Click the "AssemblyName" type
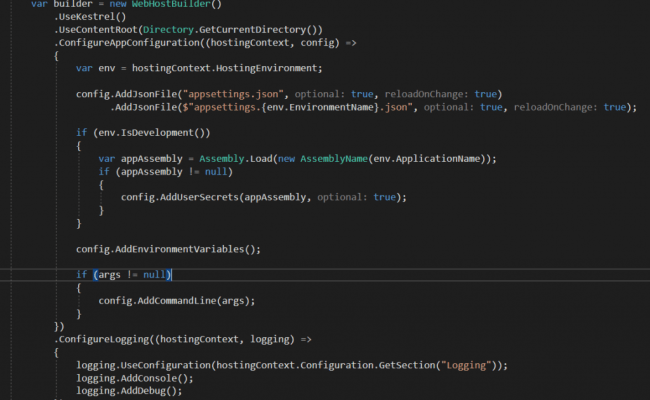Image resolution: width=650 pixels, height=400 pixels. pos(334,159)
